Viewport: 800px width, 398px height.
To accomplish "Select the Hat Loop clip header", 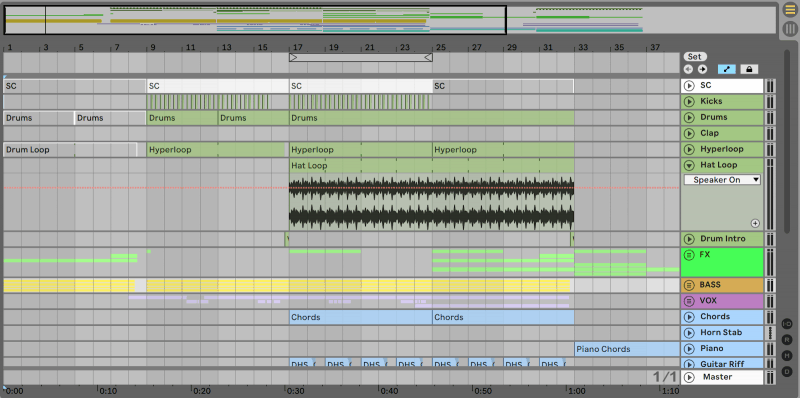I will point(432,166).
